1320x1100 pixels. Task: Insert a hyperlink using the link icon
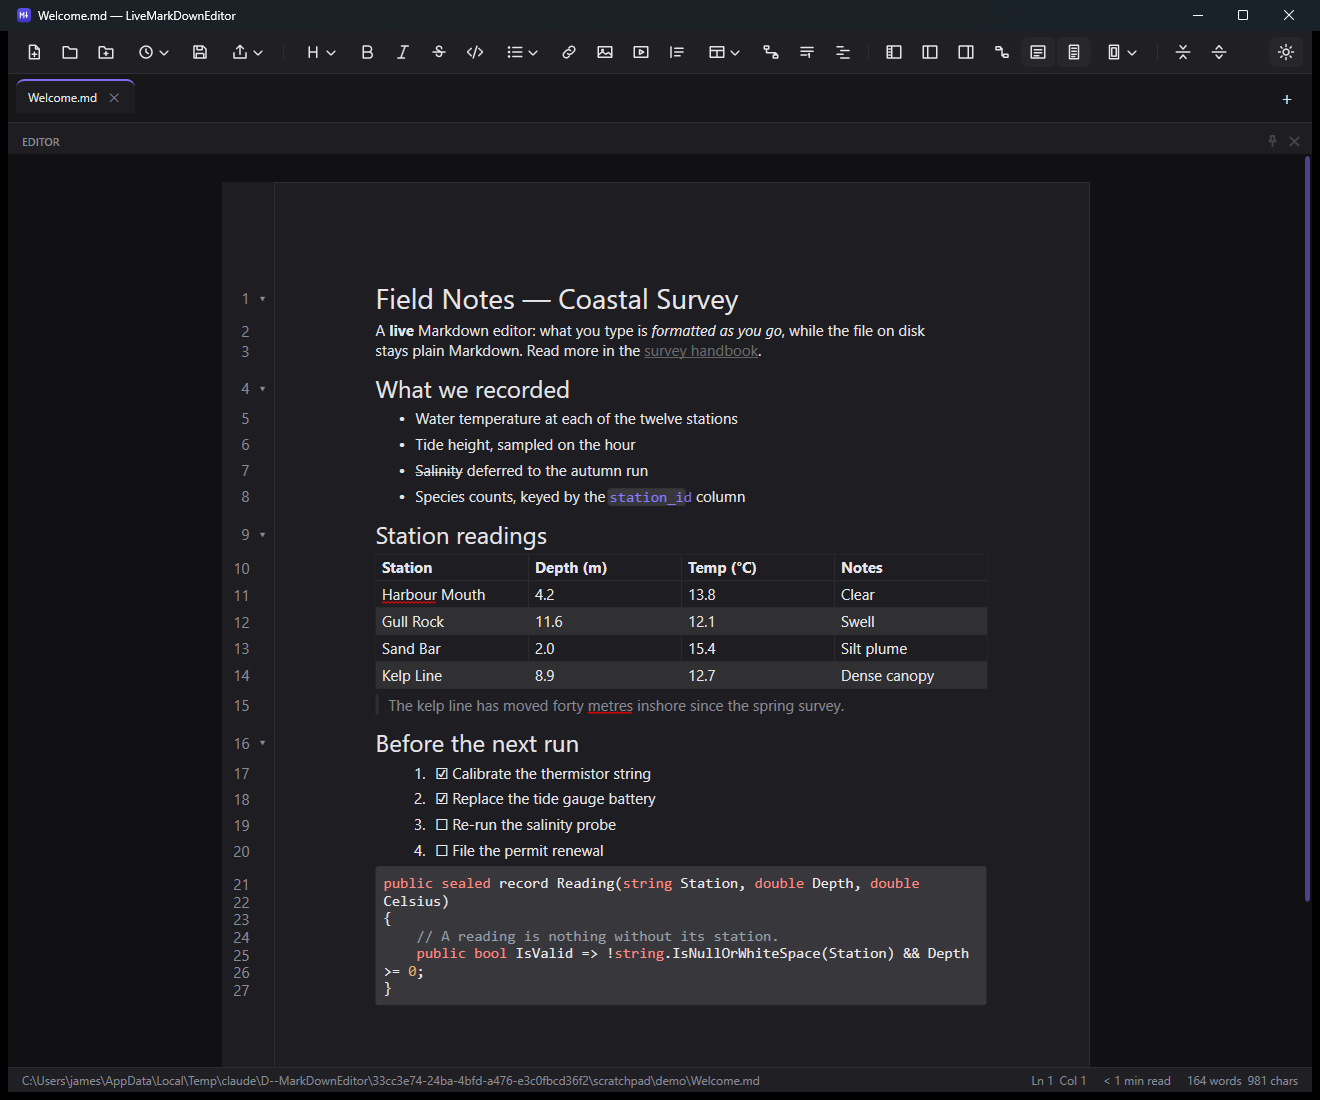point(569,52)
